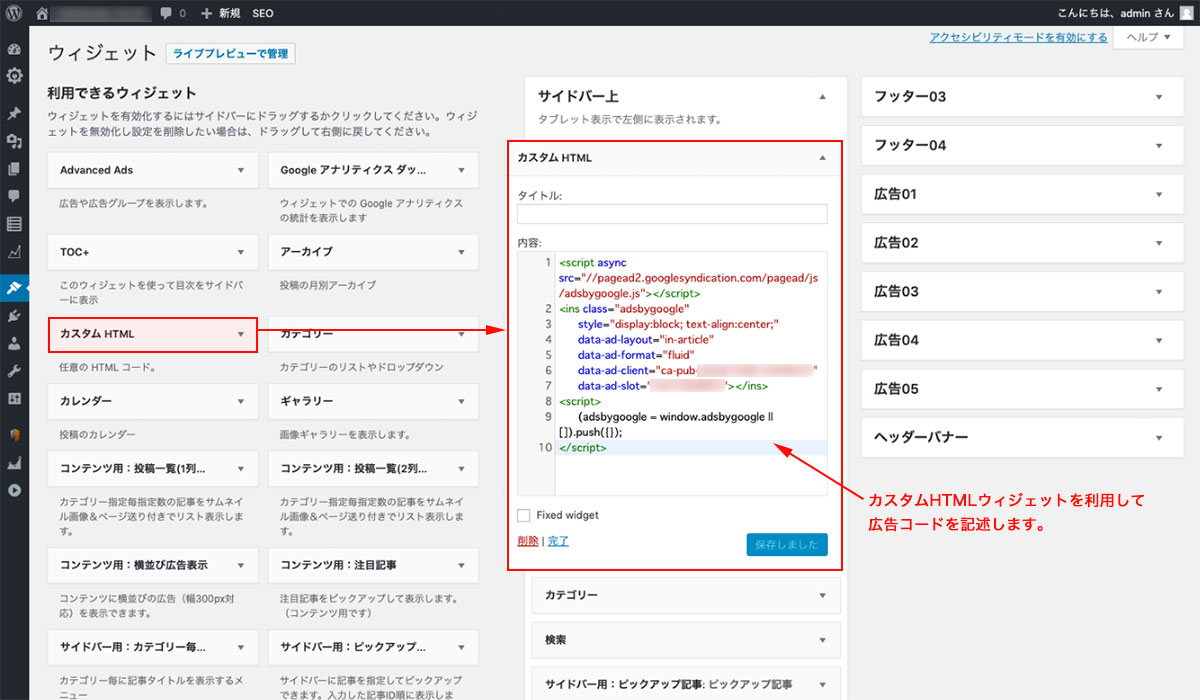Click the 完了 link
Image resolution: width=1200 pixels, height=700 pixels.
[558, 541]
